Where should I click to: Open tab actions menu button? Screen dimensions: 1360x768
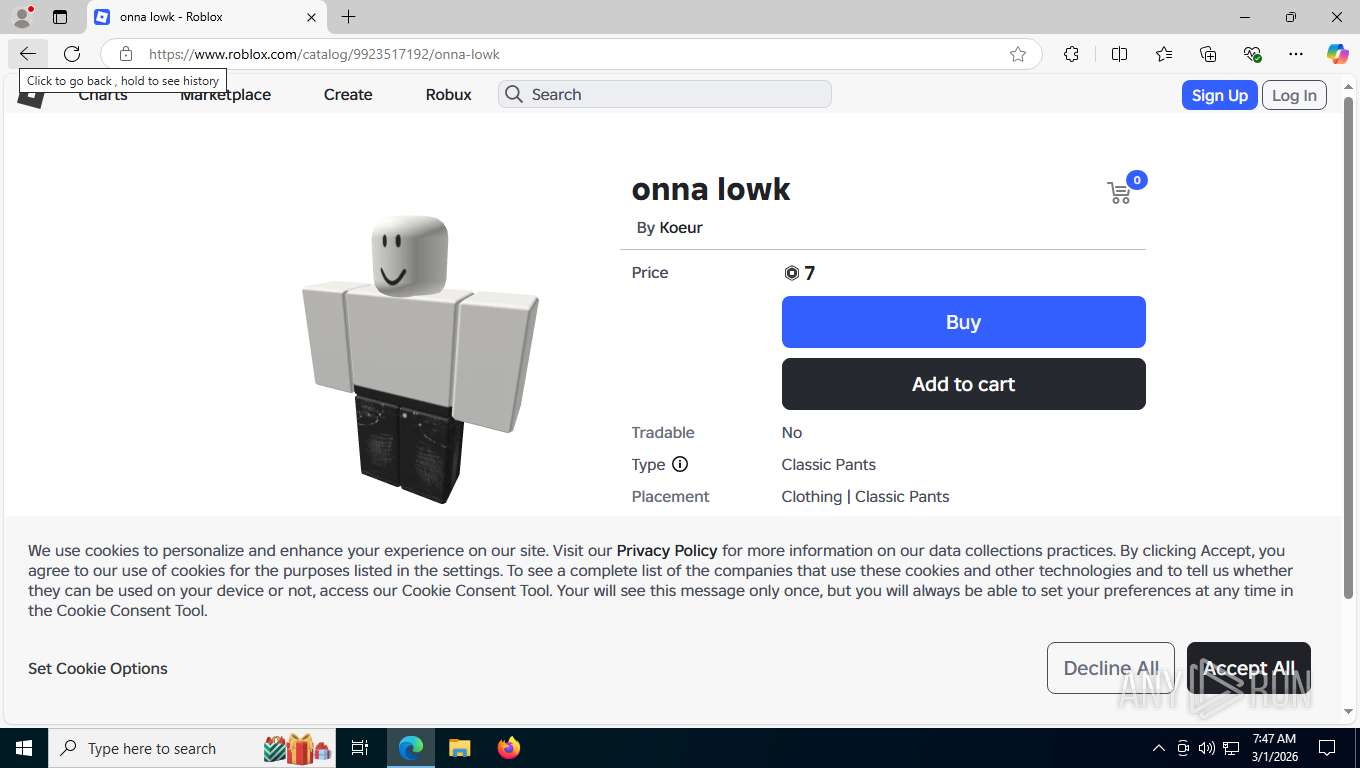[x=60, y=17]
